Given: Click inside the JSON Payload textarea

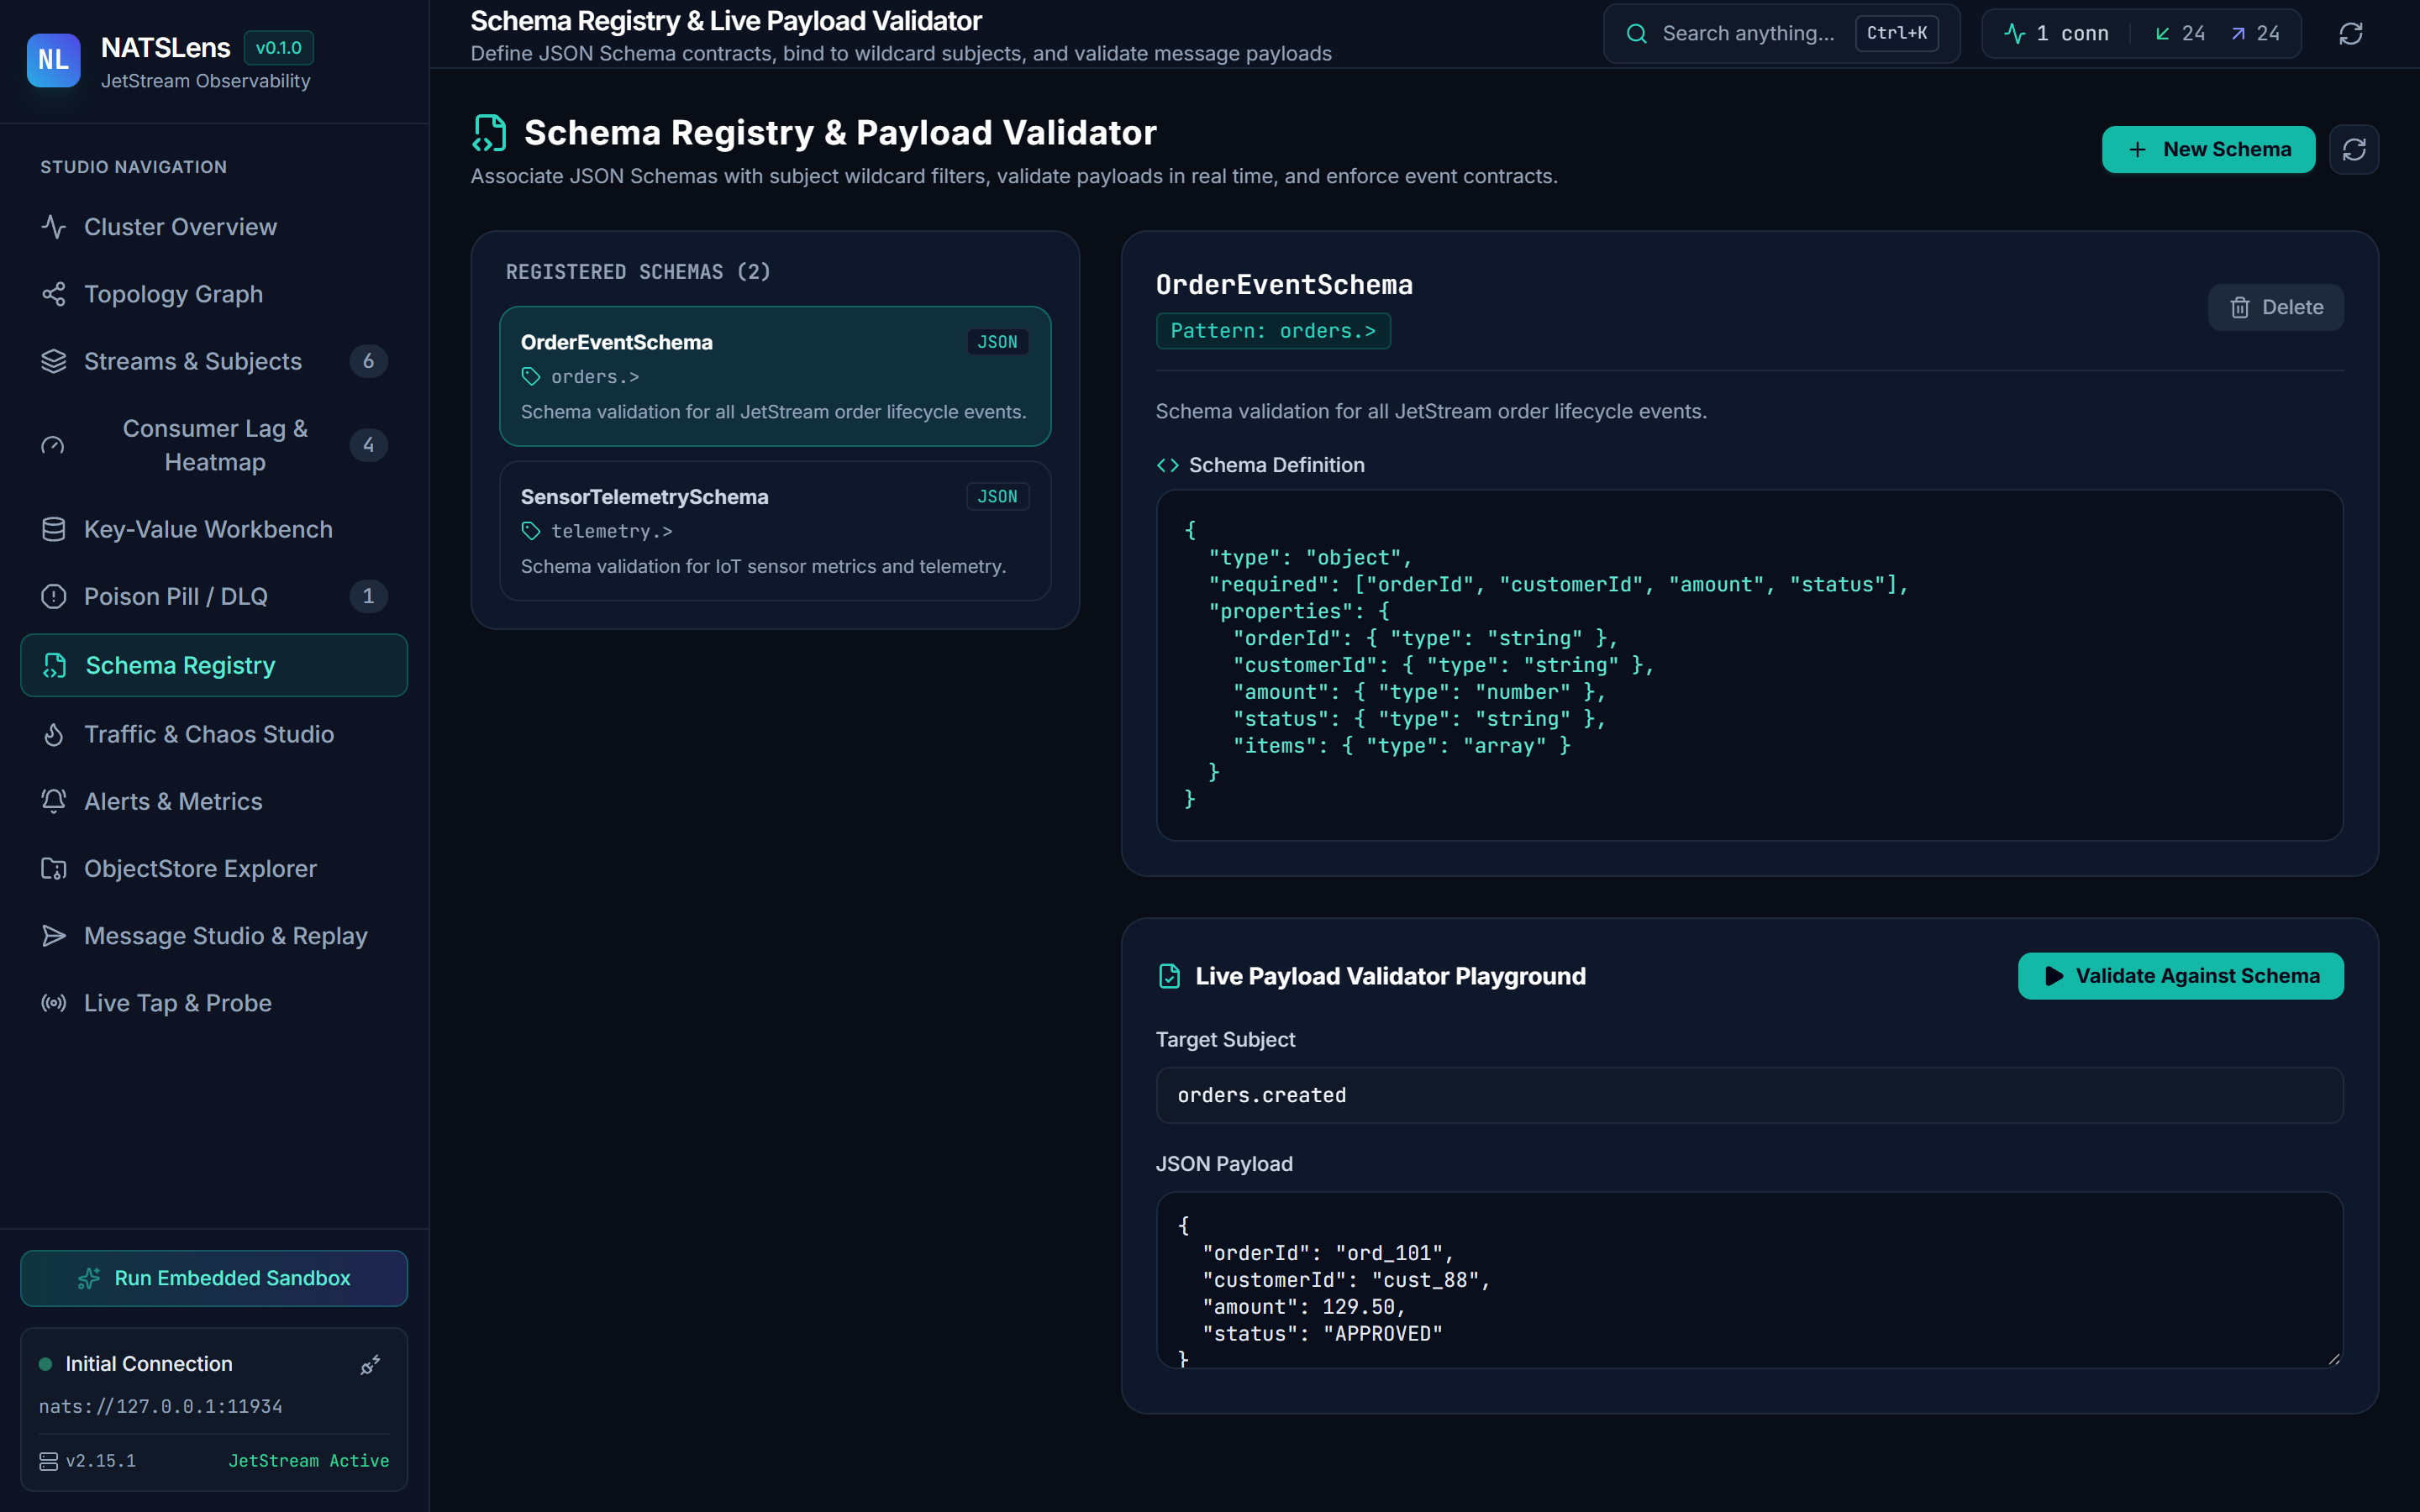Looking at the screenshot, I should point(1749,1279).
